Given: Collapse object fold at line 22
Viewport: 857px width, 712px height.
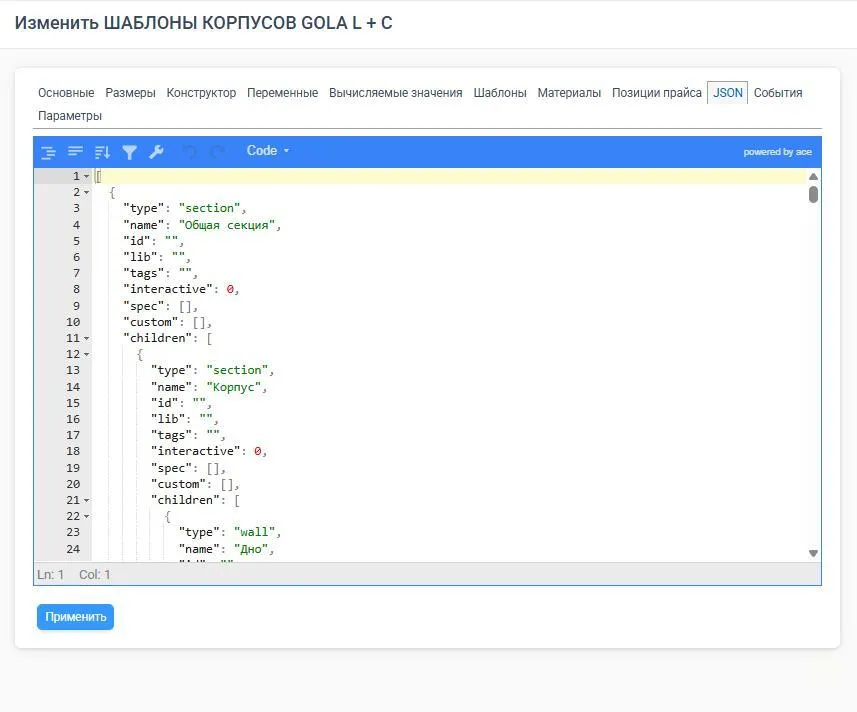Looking at the screenshot, I should pyautogui.click(x=86, y=516).
